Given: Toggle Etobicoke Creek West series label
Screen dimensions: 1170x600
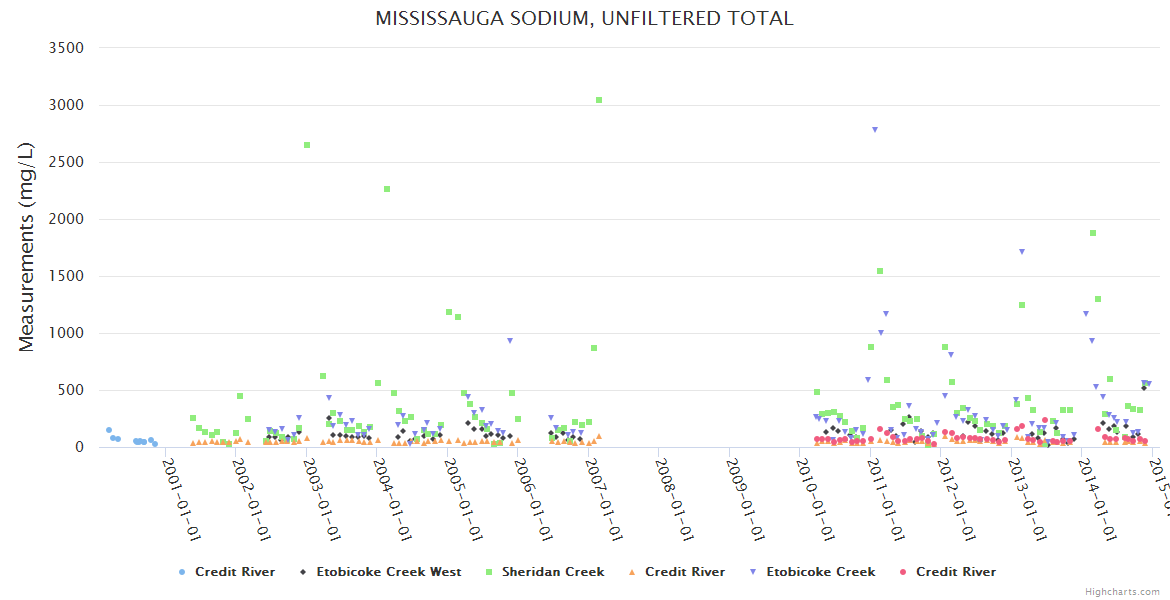Looking at the screenshot, I should tap(388, 572).
